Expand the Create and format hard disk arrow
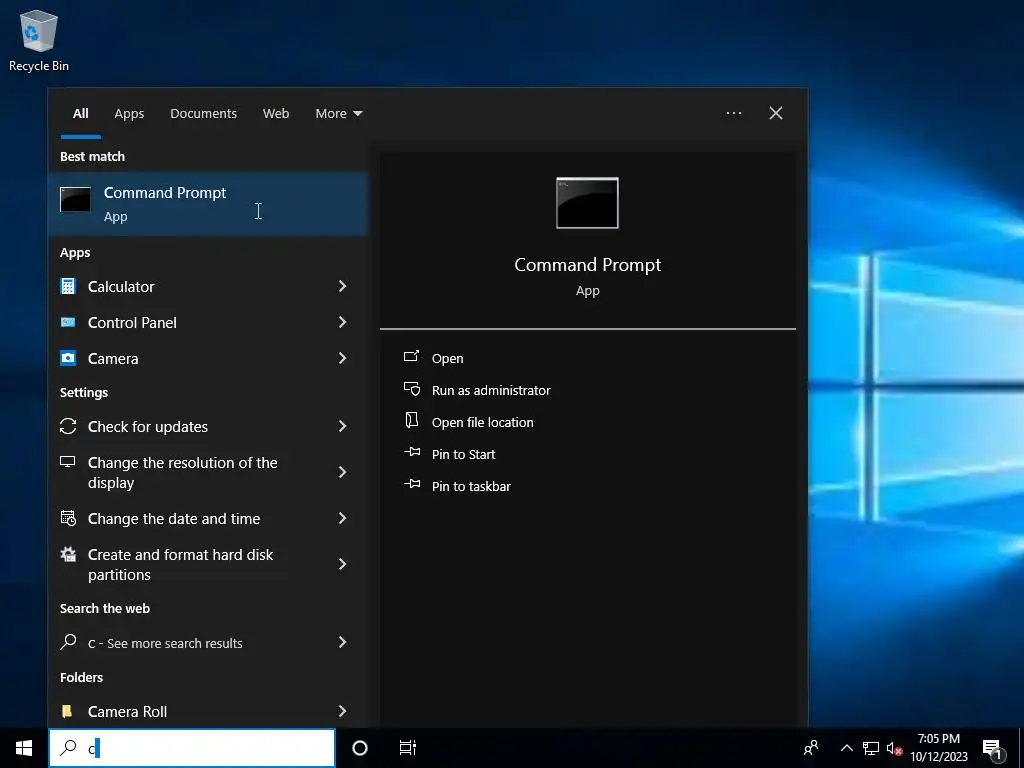 click(343, 564)
